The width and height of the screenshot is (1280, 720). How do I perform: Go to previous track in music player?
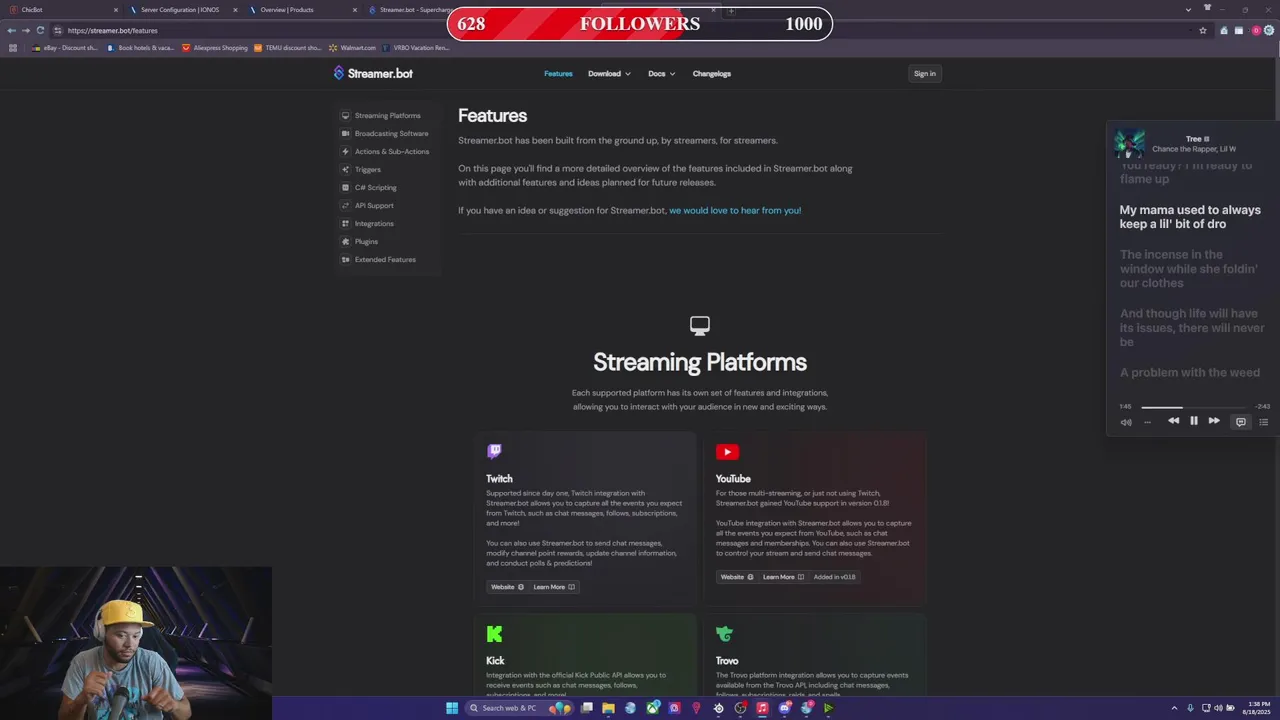click(x=1173, y=421)
